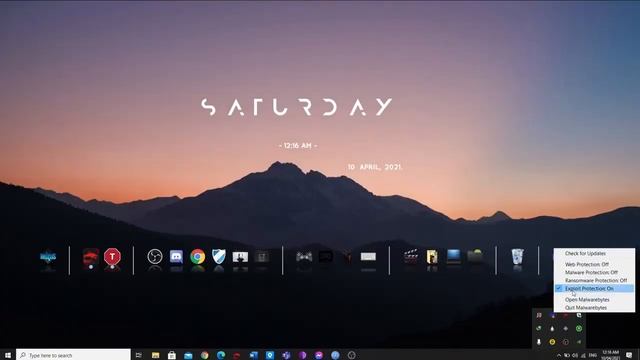
Task: Toggle Ransomware Protection in Malwarebytes menu
Action: point(594,280)
